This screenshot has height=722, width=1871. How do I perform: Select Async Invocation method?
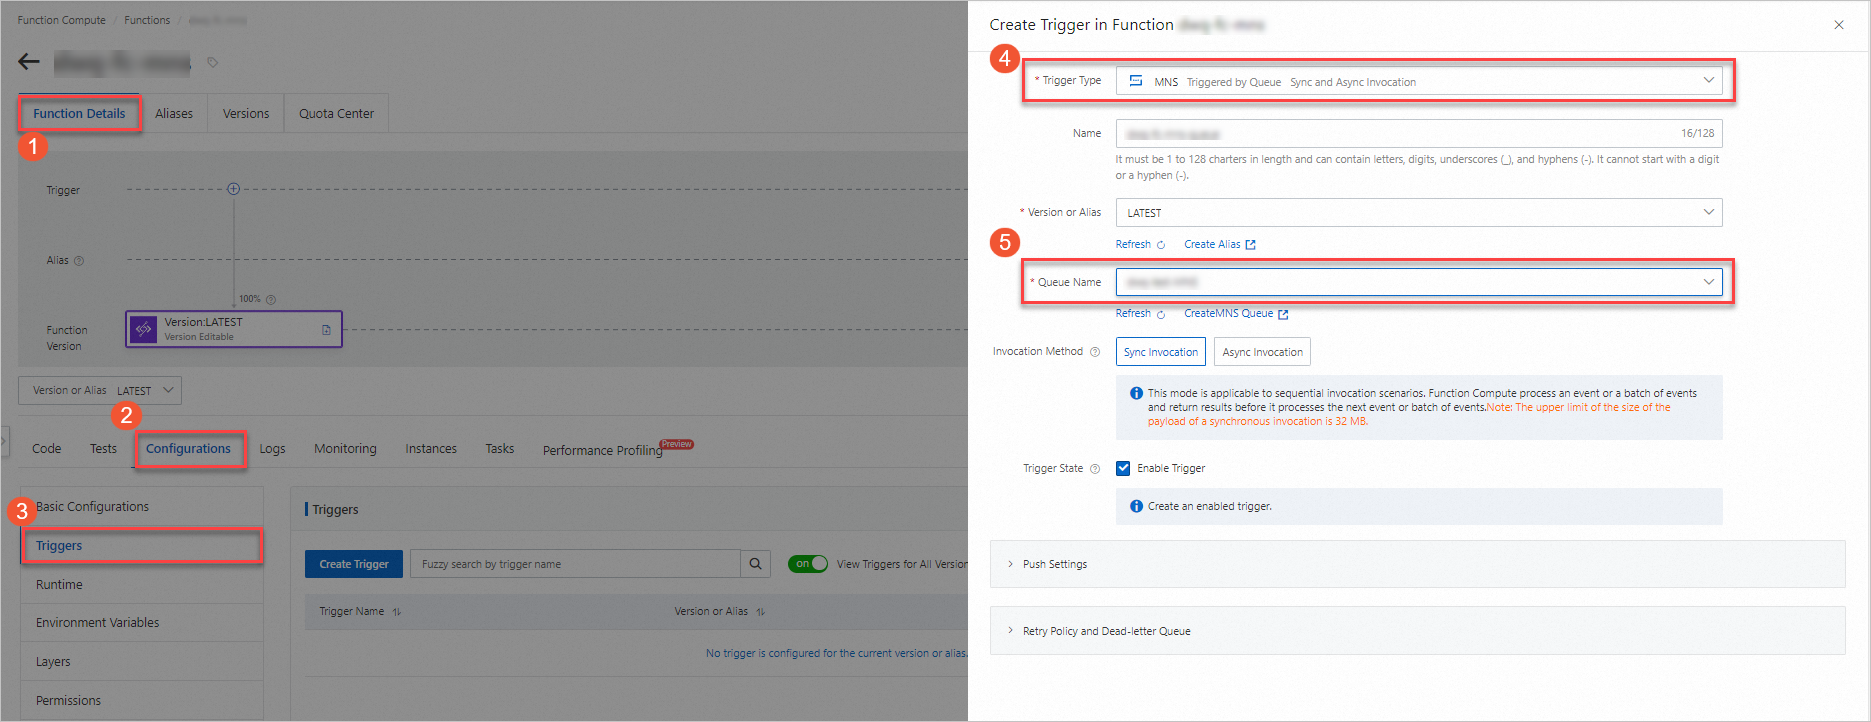pyautogui.click(x=1262, y=352)
